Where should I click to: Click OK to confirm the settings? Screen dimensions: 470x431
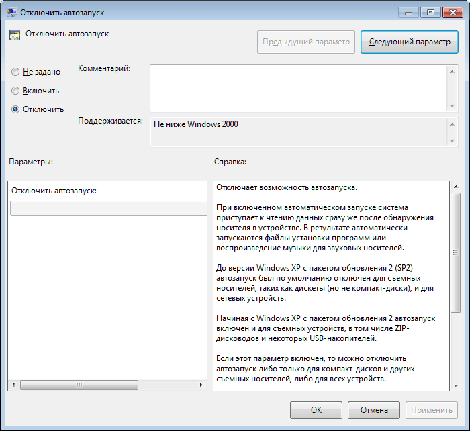click(x=316, y=410)
